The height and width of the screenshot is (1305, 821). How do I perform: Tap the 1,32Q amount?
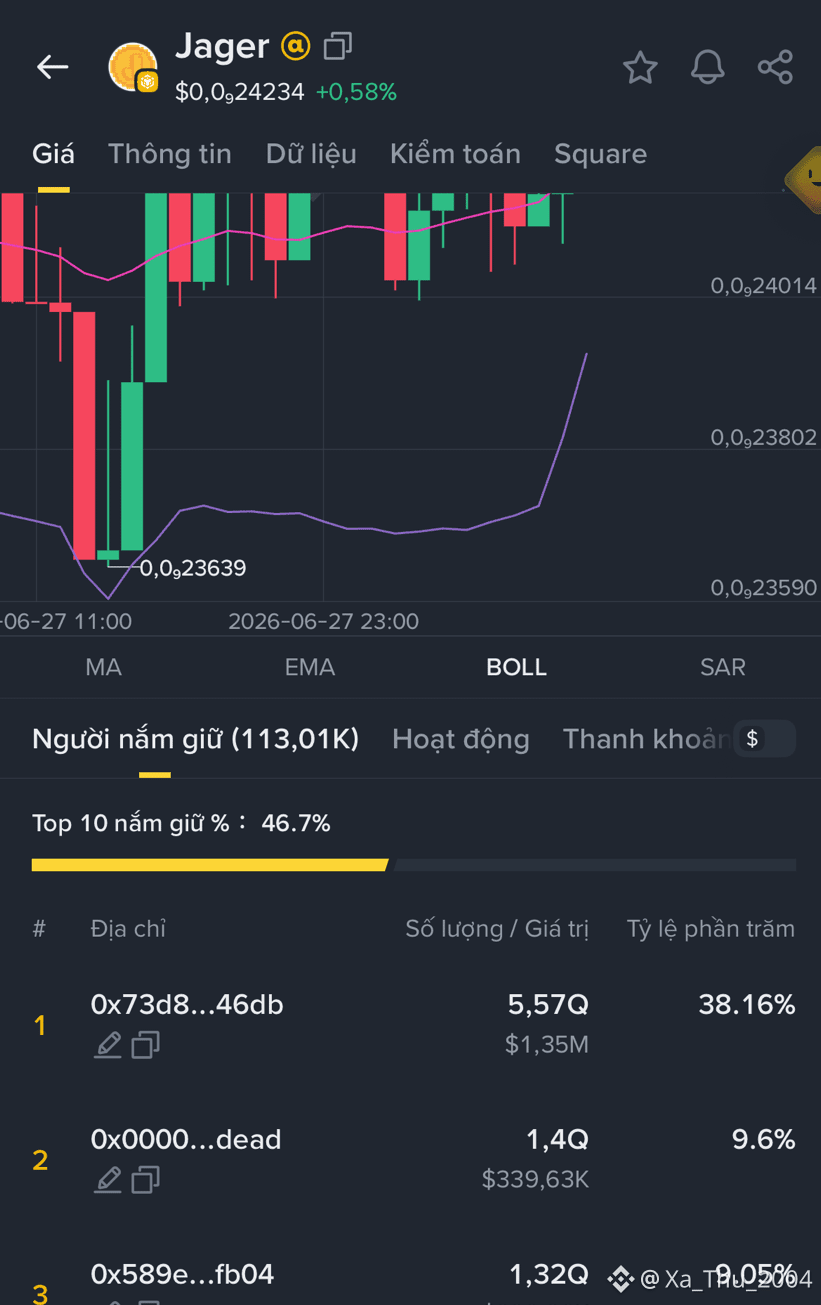coord(549,1274)
